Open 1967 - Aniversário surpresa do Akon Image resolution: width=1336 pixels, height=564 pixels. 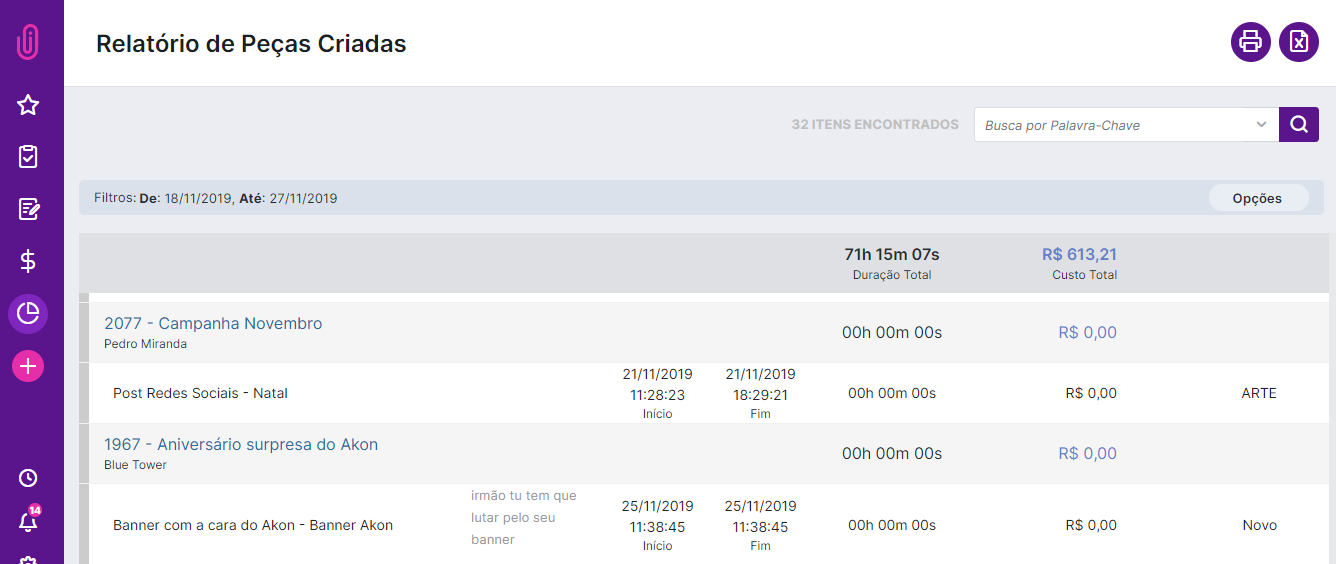click(x=241, y=445)
